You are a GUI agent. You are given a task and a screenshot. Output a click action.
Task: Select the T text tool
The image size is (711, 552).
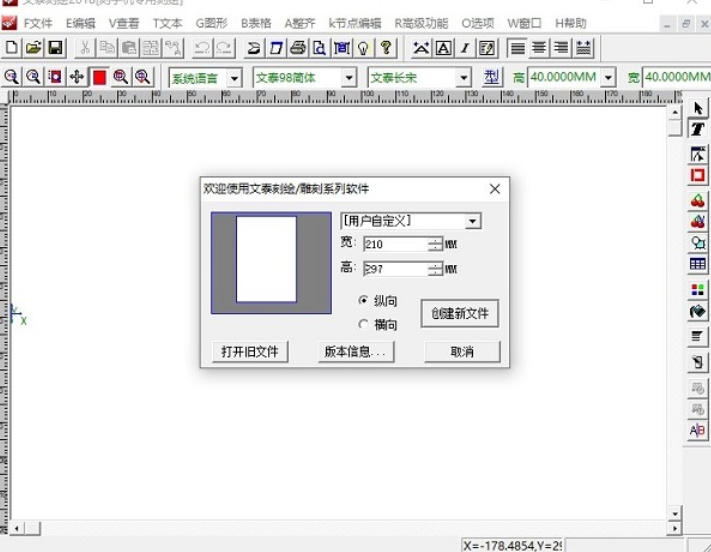[698, 129]
